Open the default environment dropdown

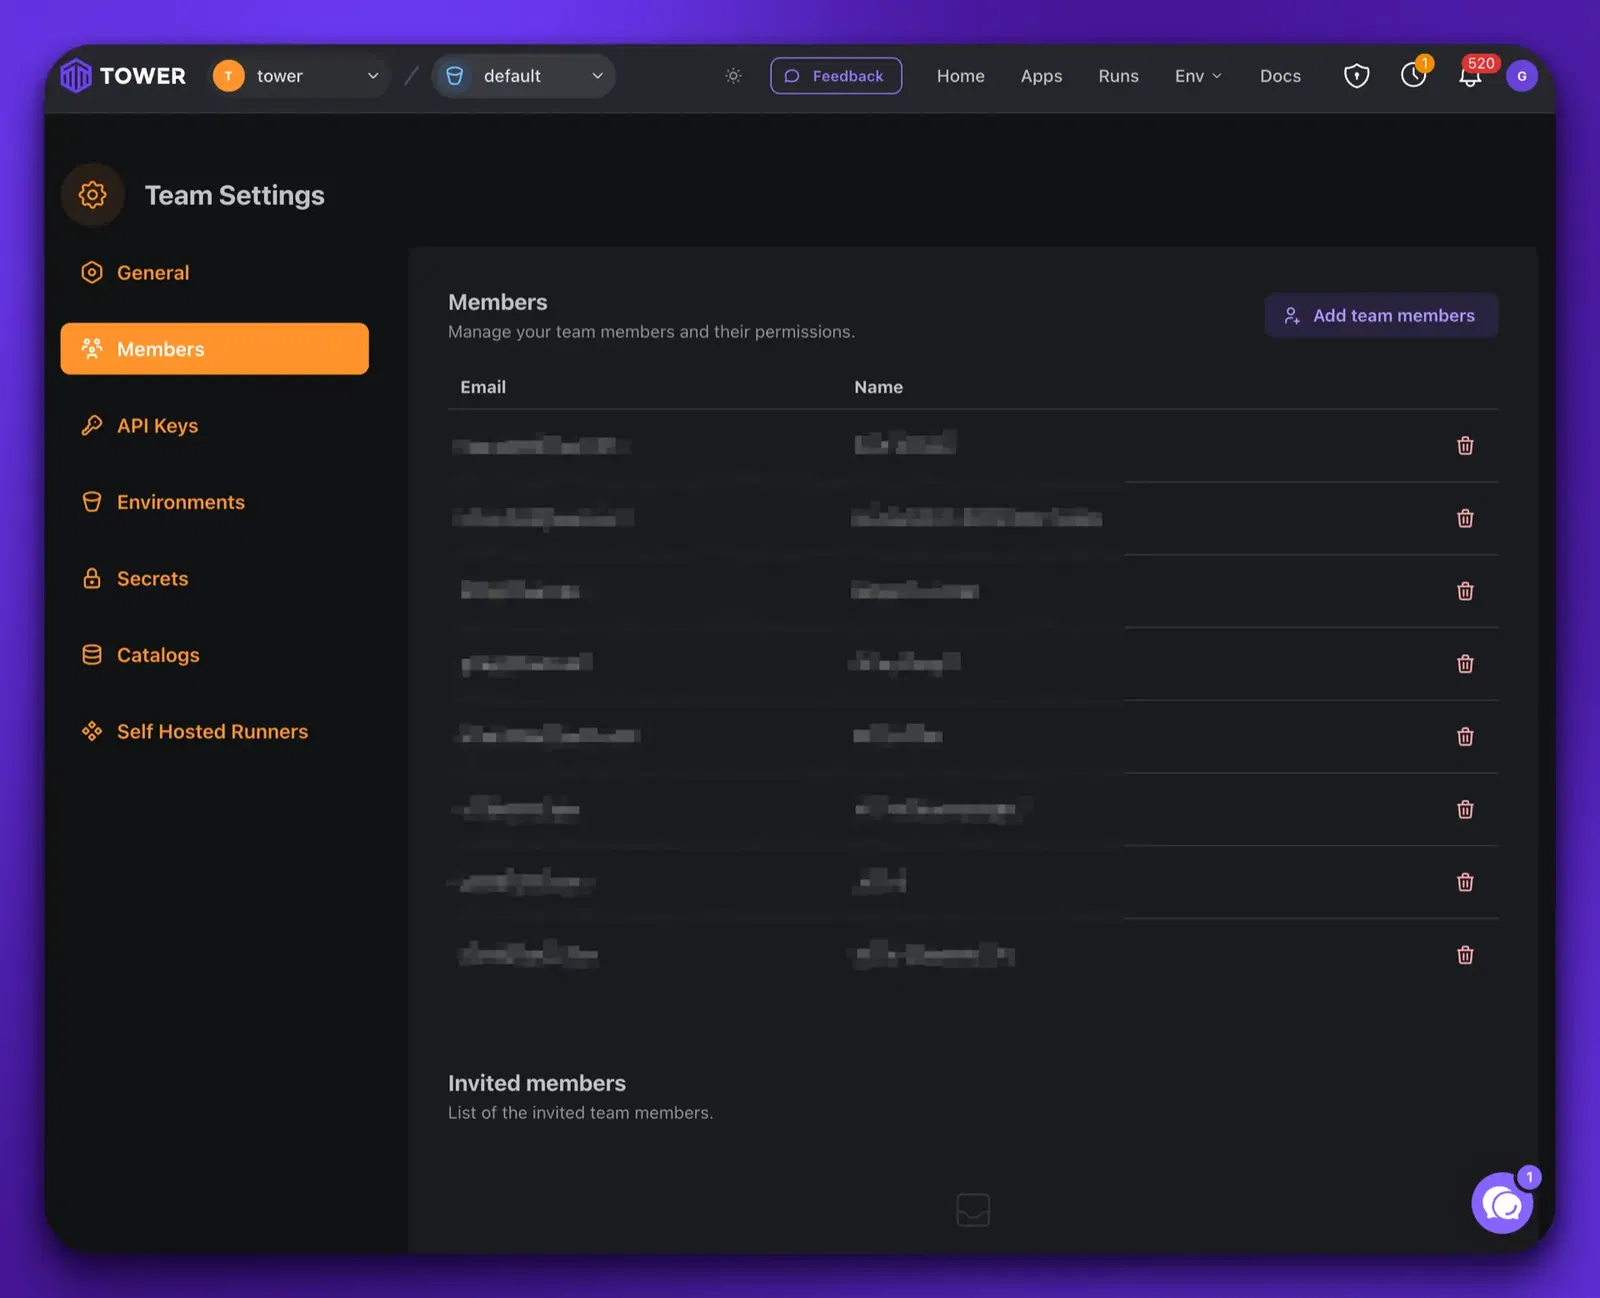tap(523, 75)
